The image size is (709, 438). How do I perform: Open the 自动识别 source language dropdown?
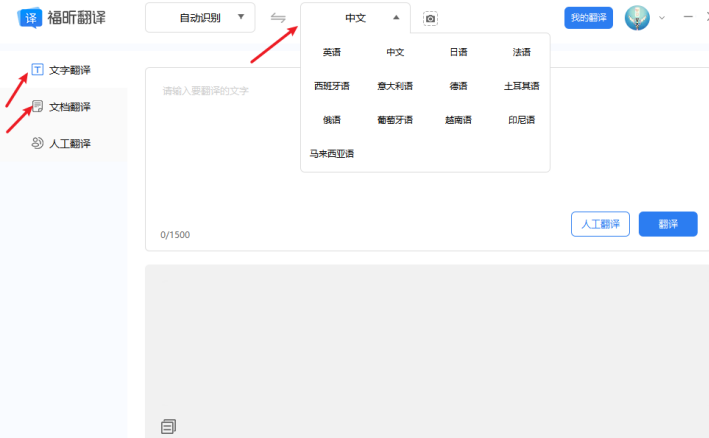tap(200, 18)
